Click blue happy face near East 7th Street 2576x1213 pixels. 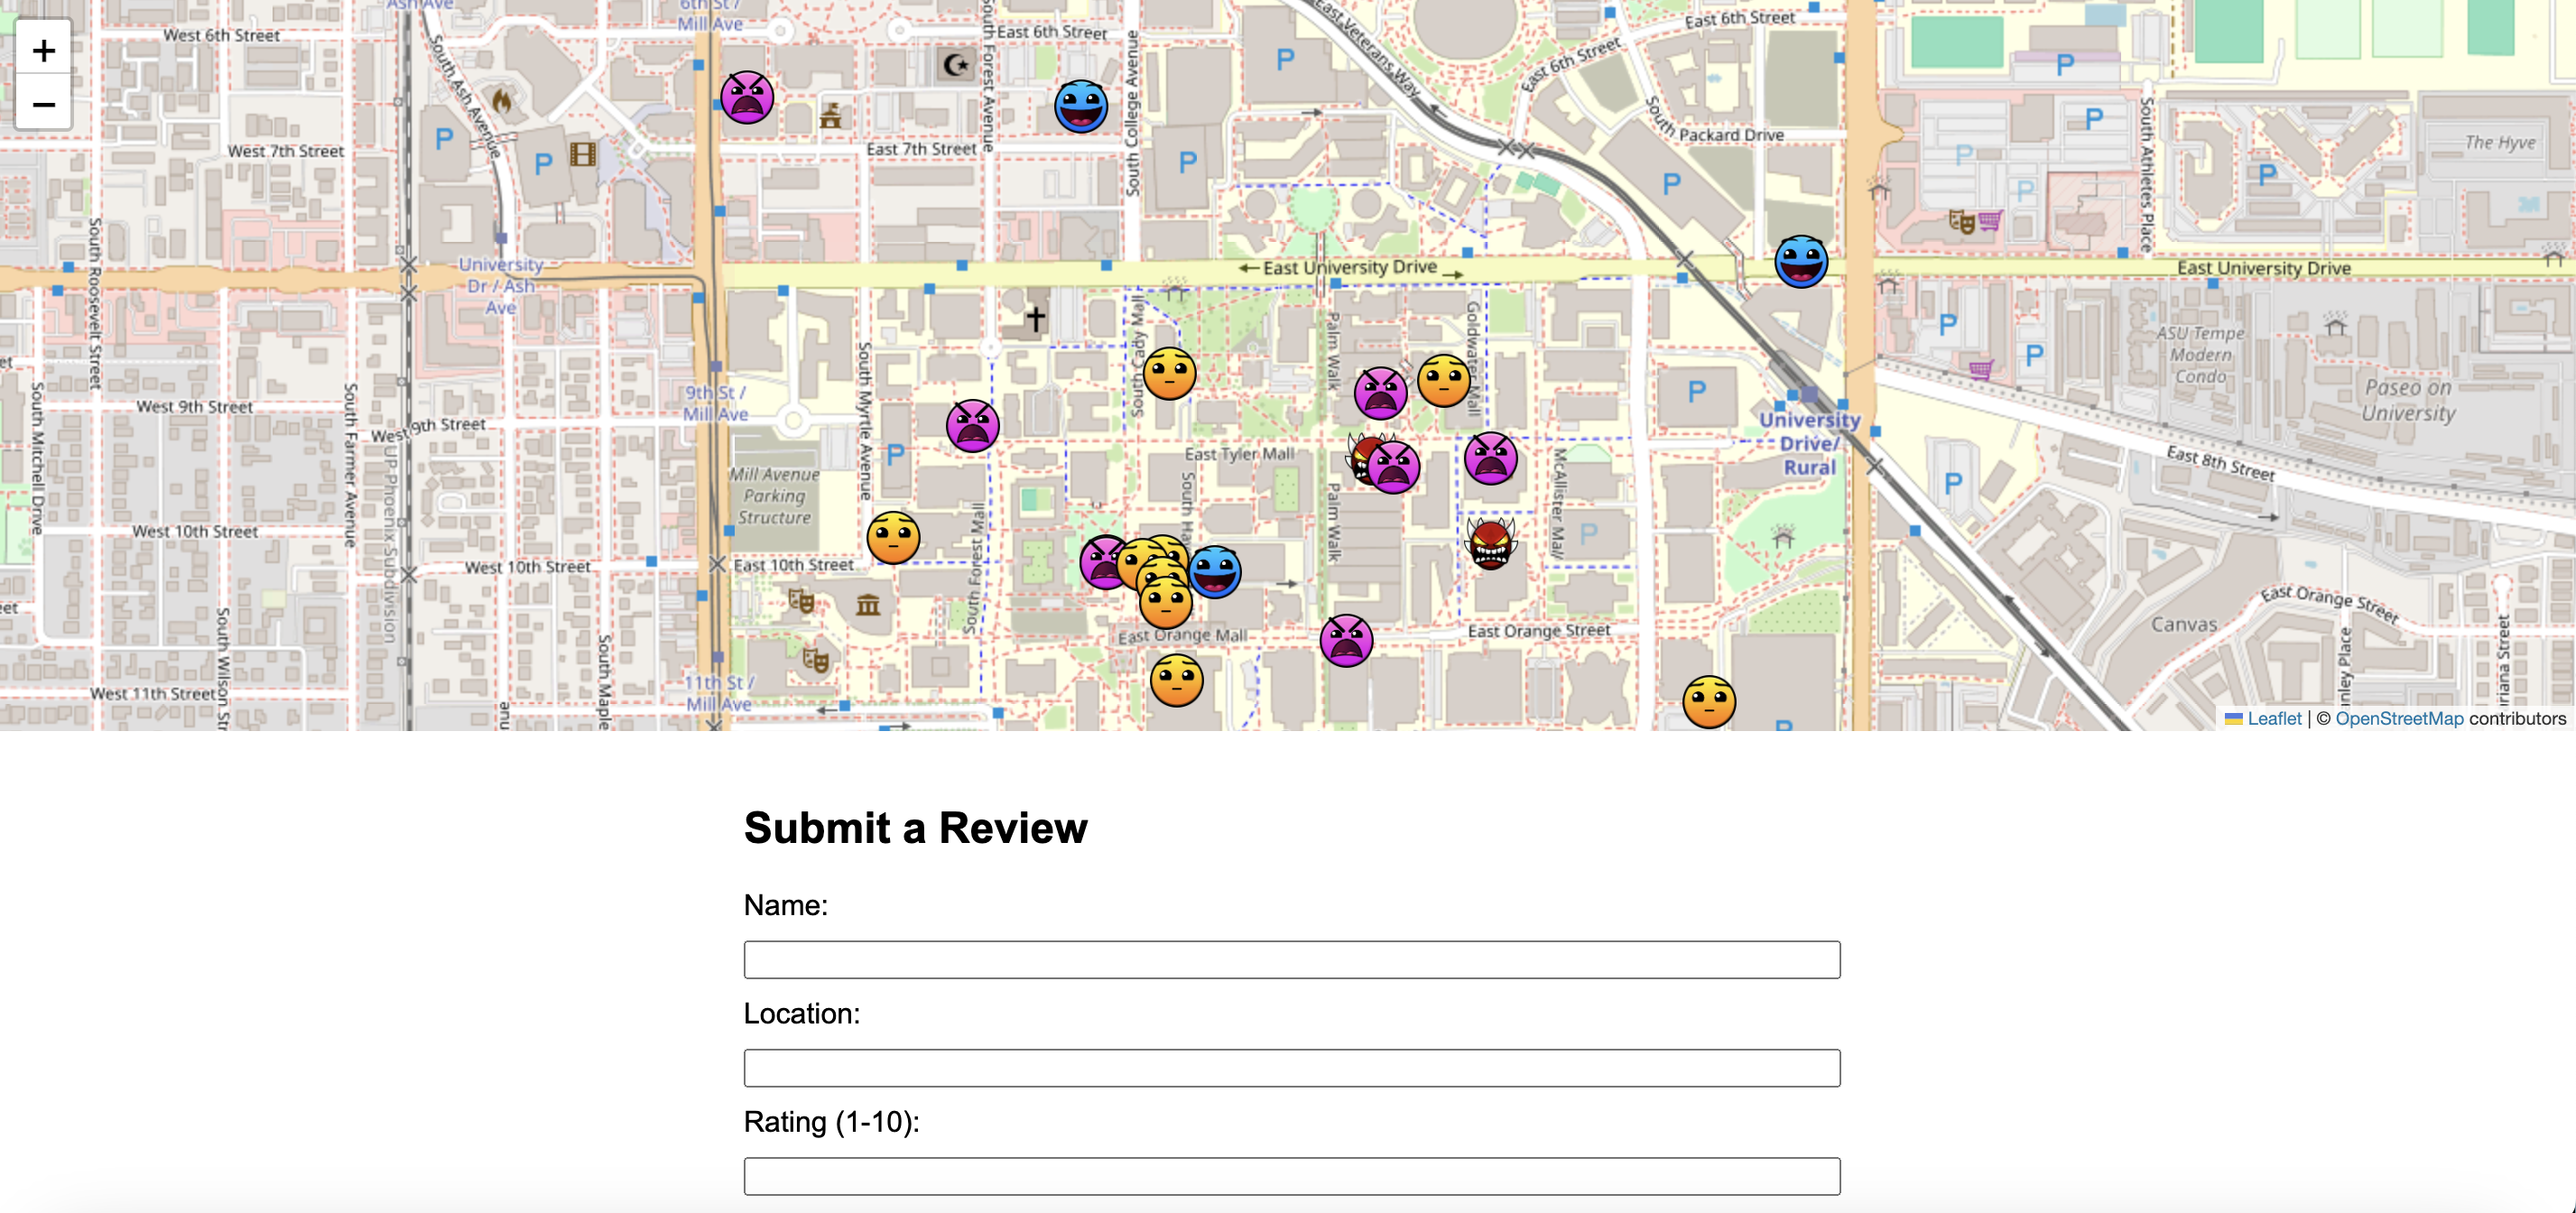pyautogui.click(x=1080, y=107)
